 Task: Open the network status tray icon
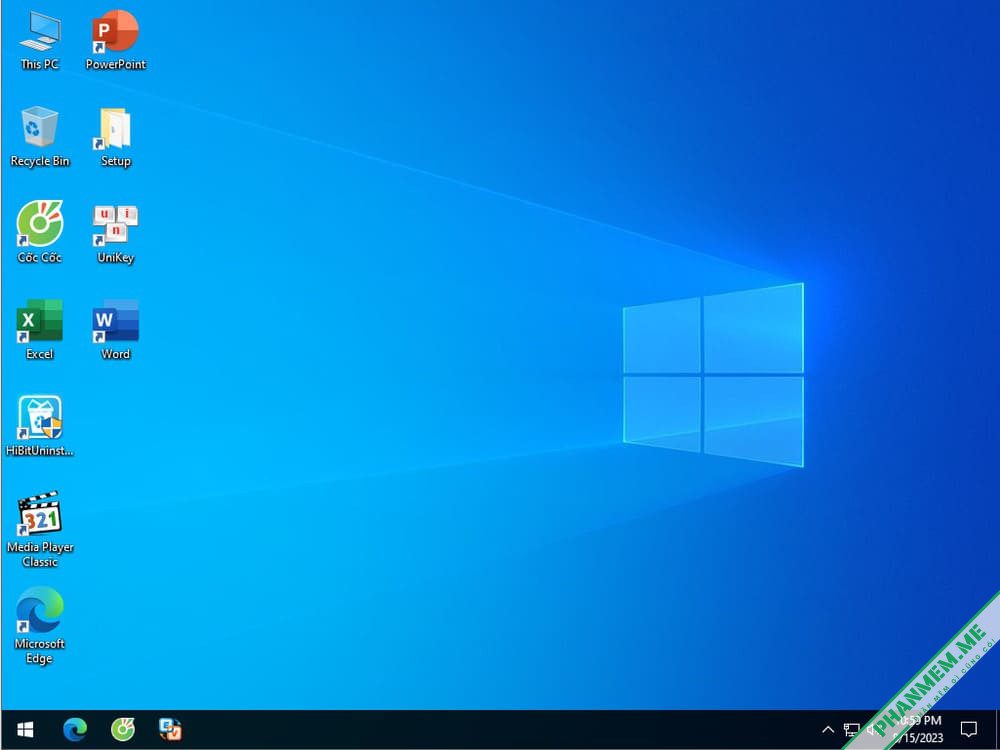[x=851, y=730]
